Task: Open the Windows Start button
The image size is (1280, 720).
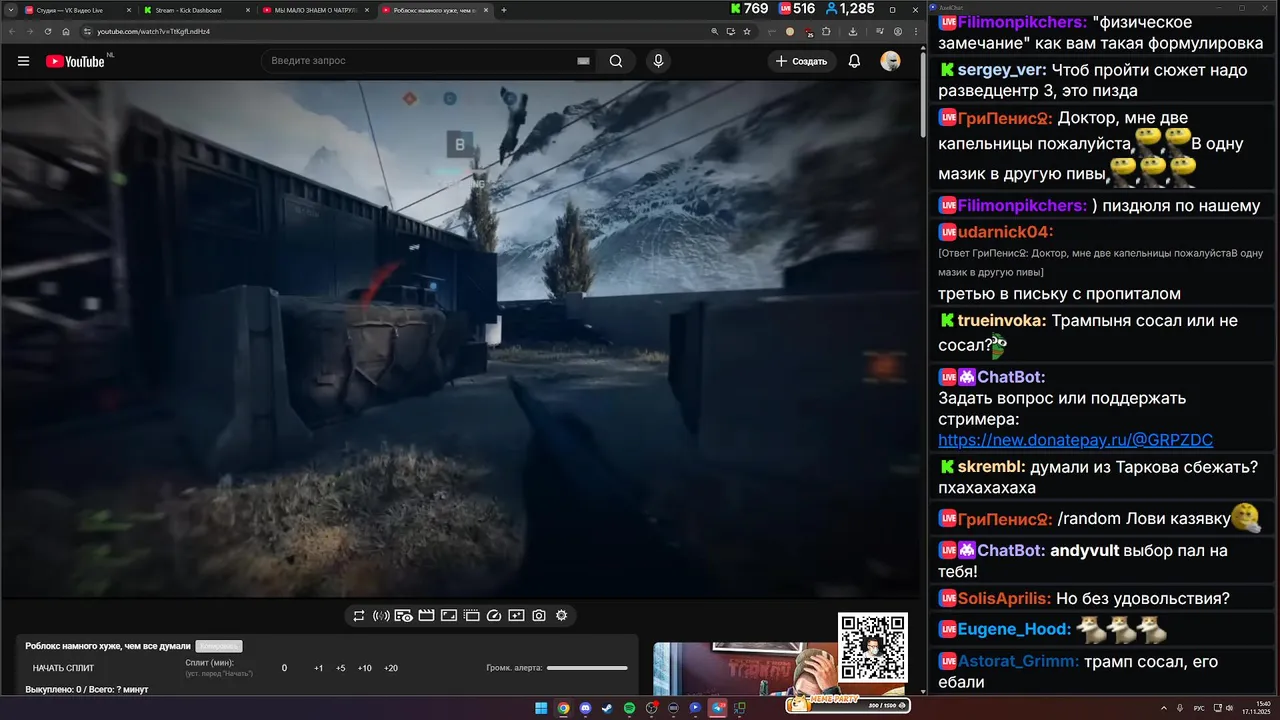Action: 541,708
